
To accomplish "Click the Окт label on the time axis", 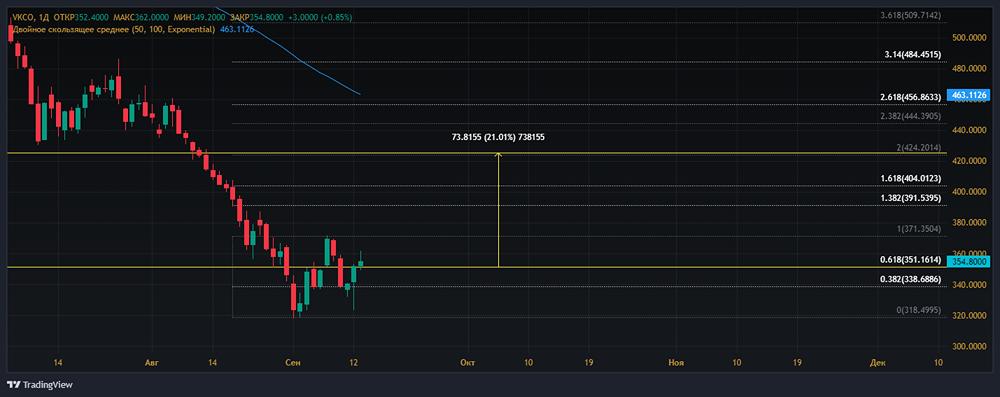I will click(467, 363).
